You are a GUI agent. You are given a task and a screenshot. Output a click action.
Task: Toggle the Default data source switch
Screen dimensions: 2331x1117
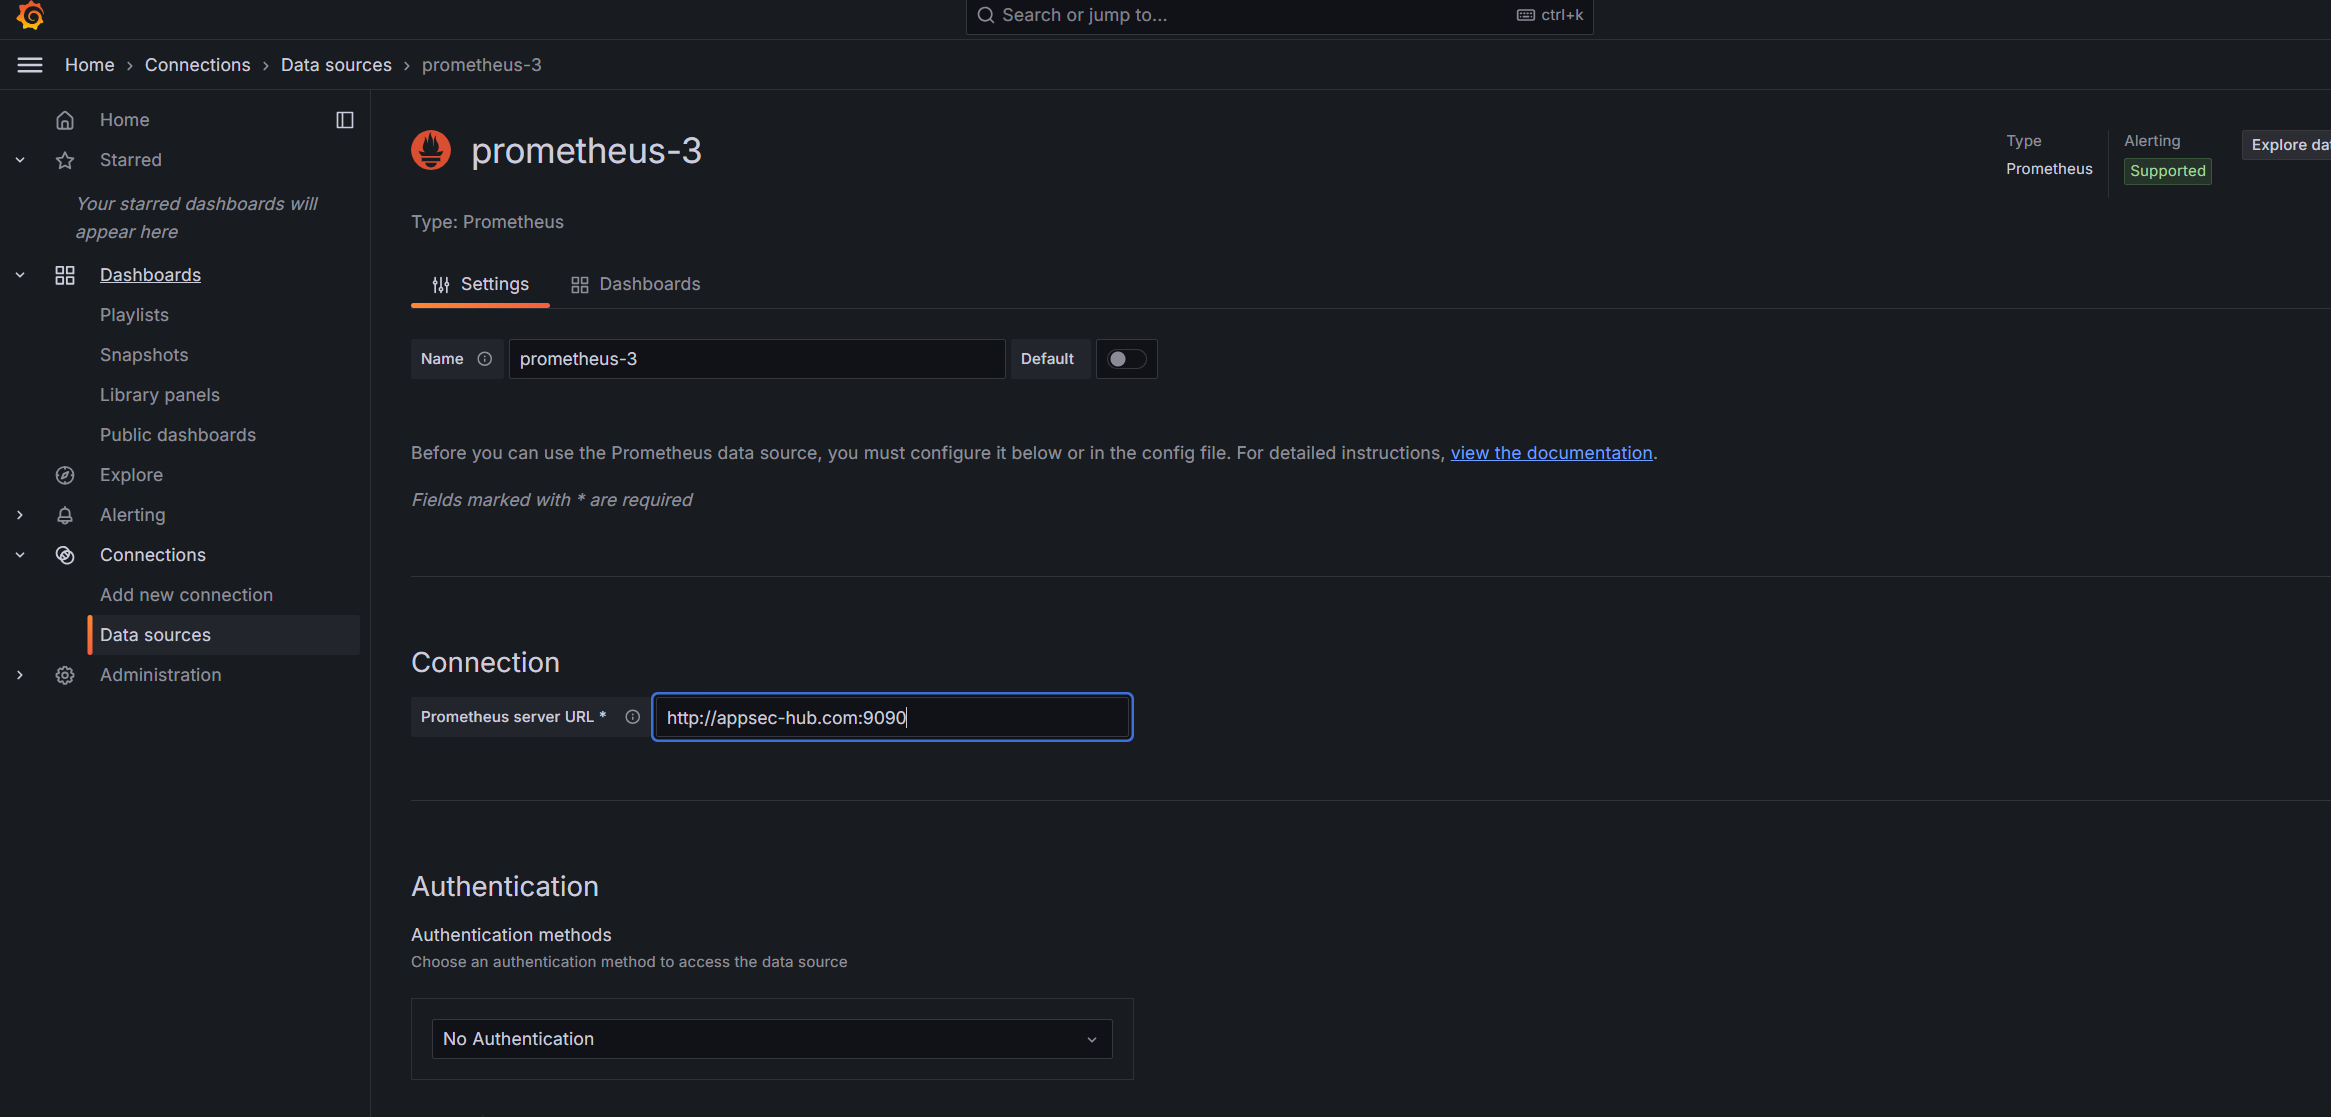(x=1126, y=359)
